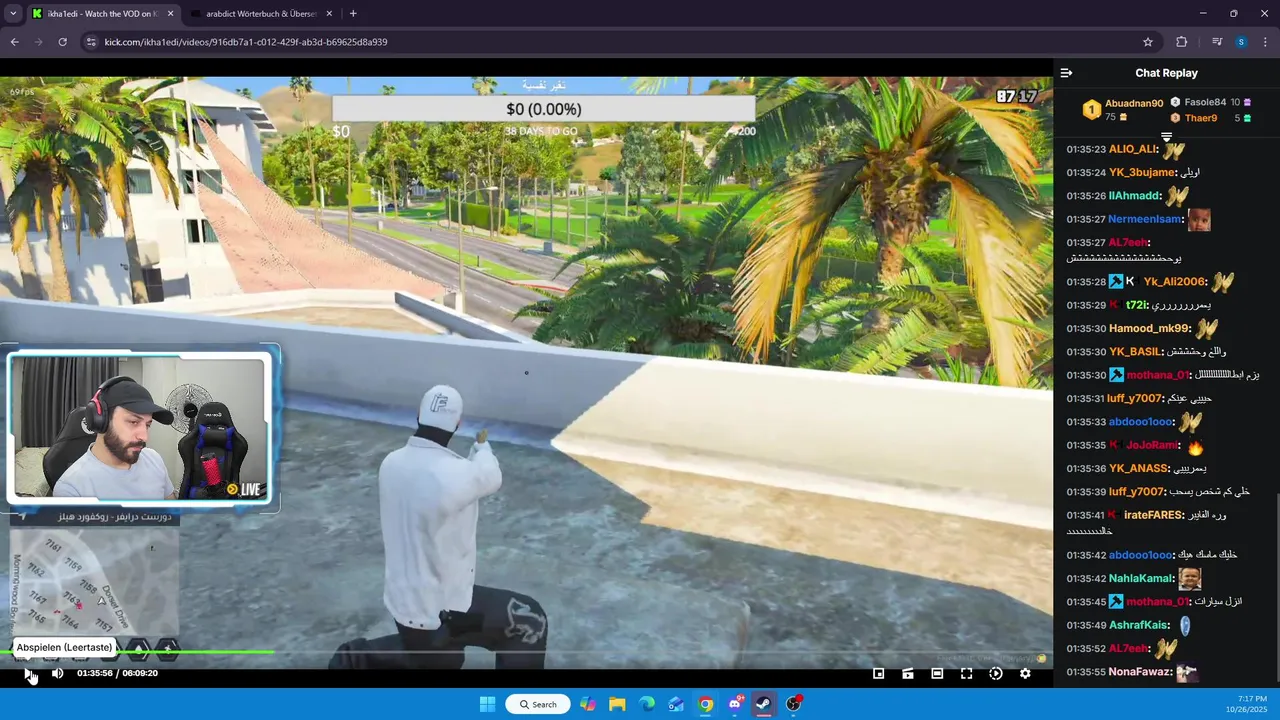Image resolution: width=1280 pixels, height=720 pixels.
Task: Expand the gifters leaderboard handle
Action: (x=1166, y=137)
